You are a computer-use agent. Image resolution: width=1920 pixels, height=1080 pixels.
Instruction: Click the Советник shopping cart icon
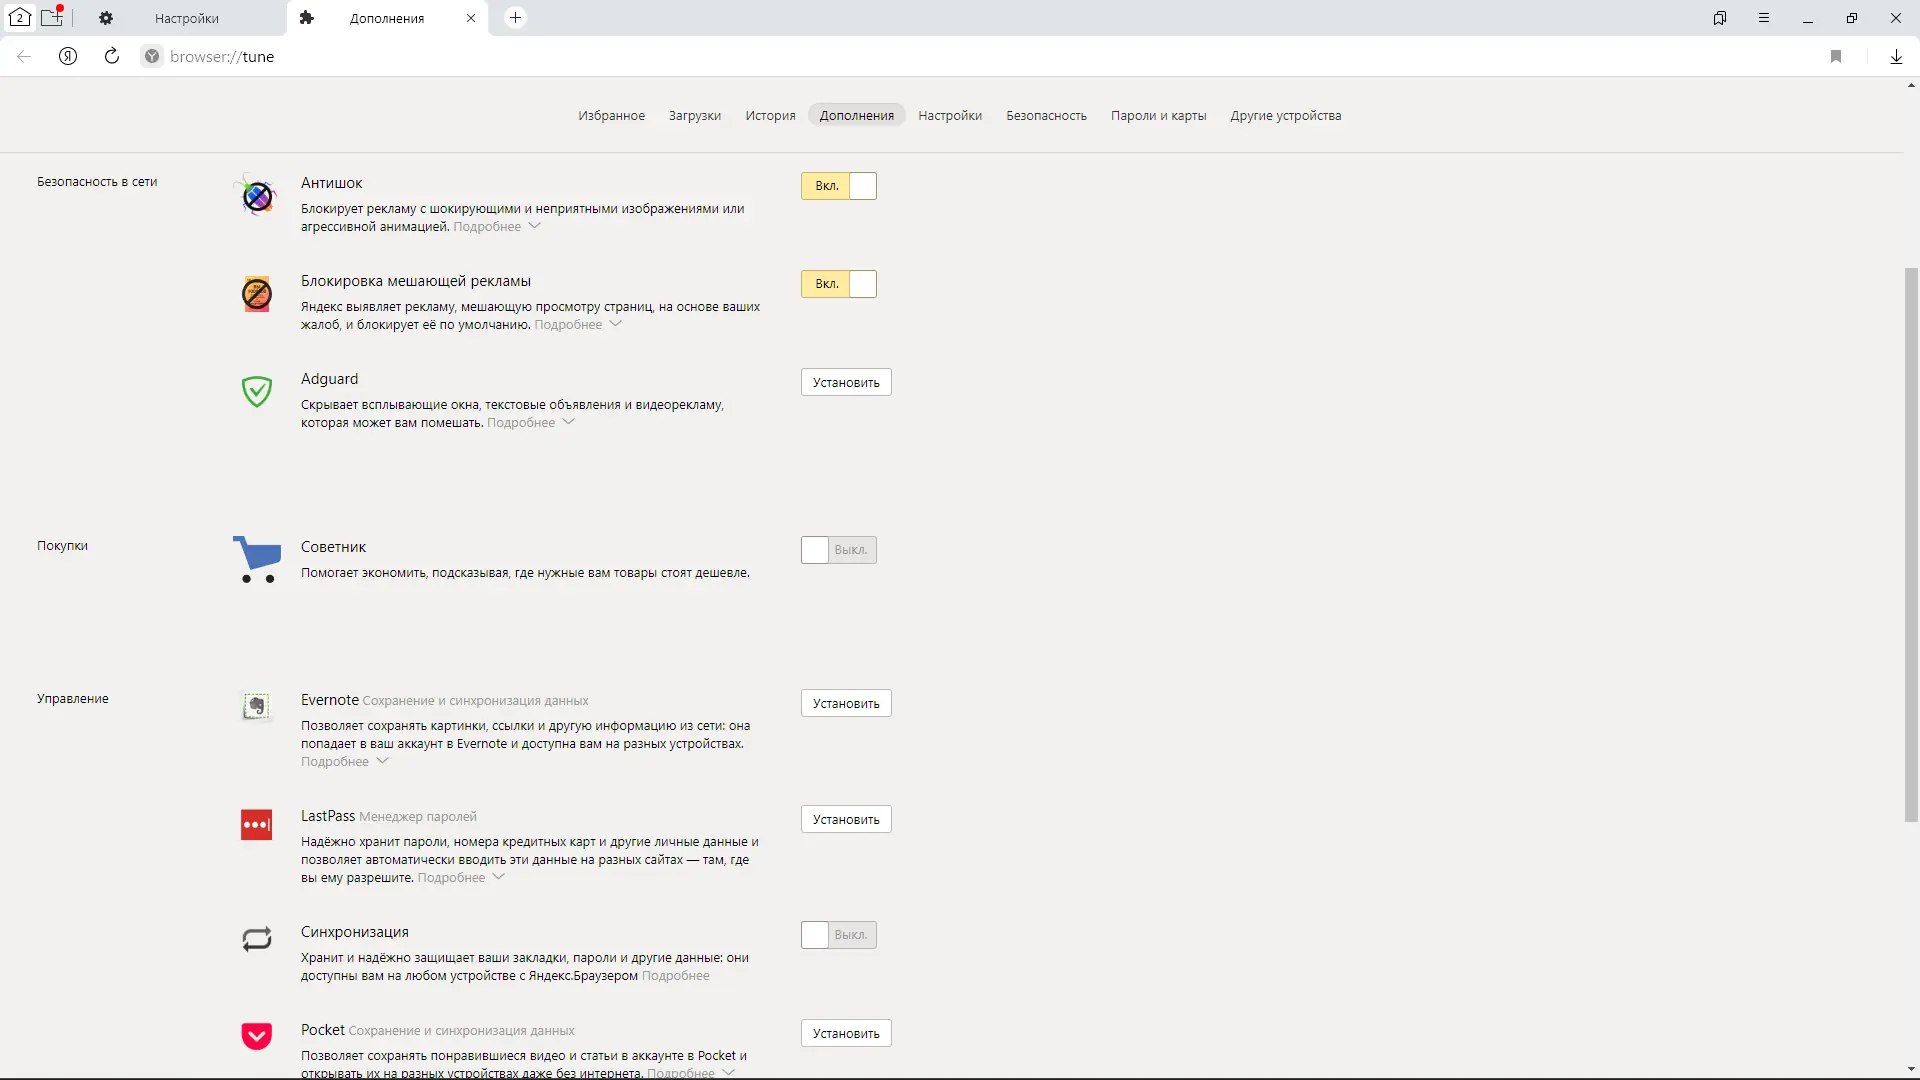[x=257, y=559]
